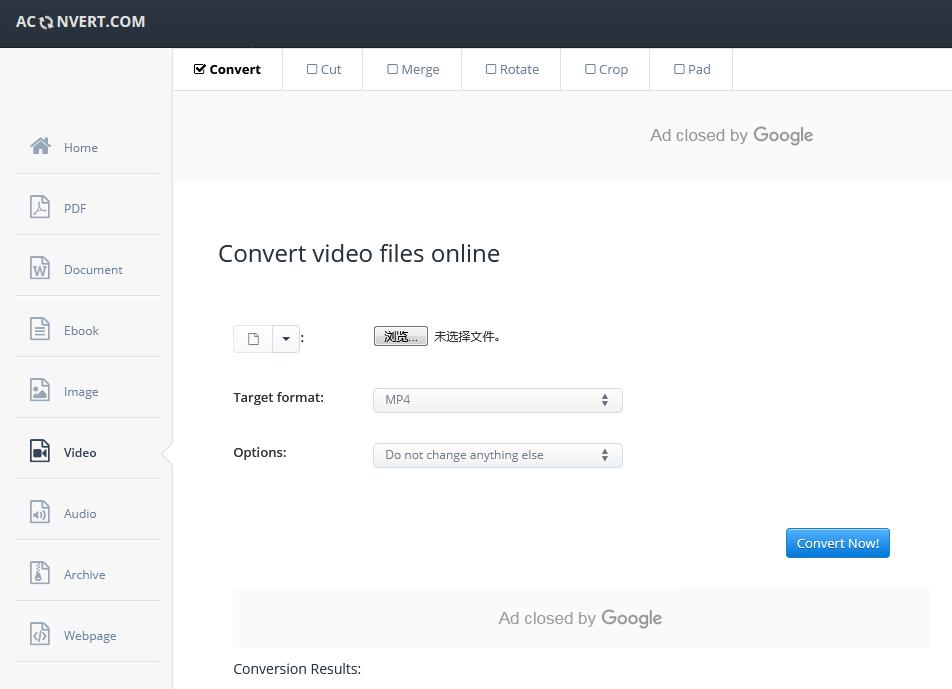Toggle the Rotate checkbox

[x=491, y=69]
